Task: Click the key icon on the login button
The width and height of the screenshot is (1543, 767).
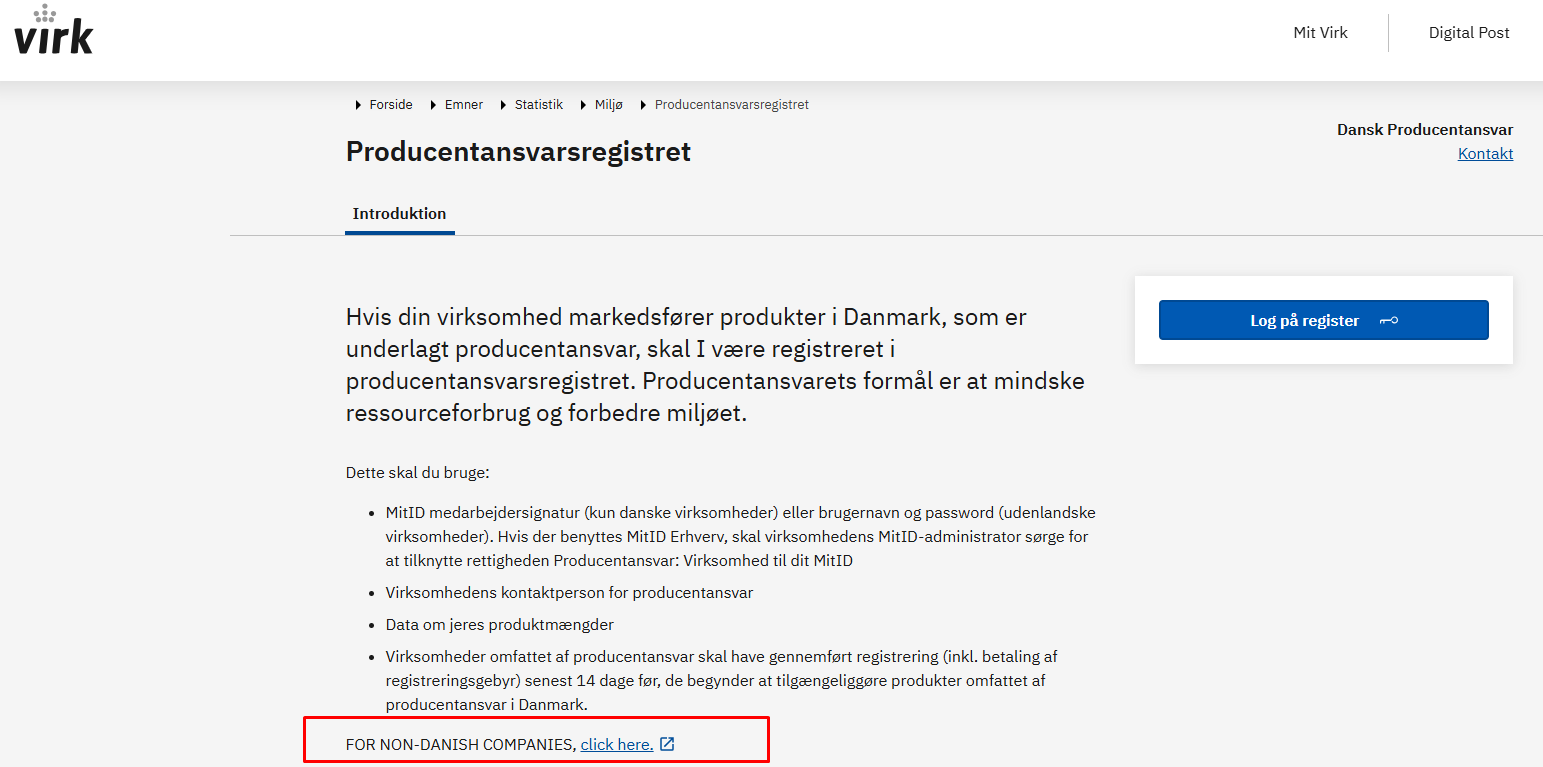Action: tap(1388, 321)
